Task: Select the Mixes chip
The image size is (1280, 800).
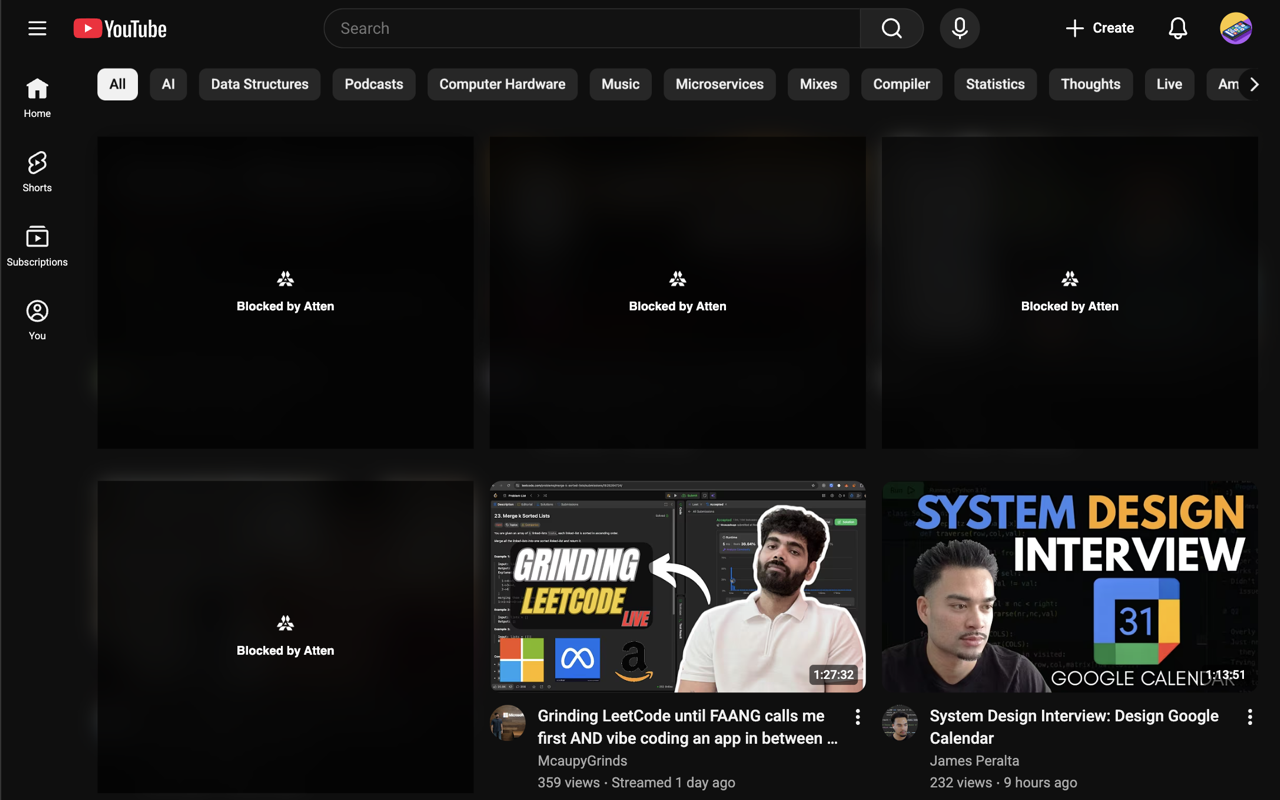Action: coord(818,84)
